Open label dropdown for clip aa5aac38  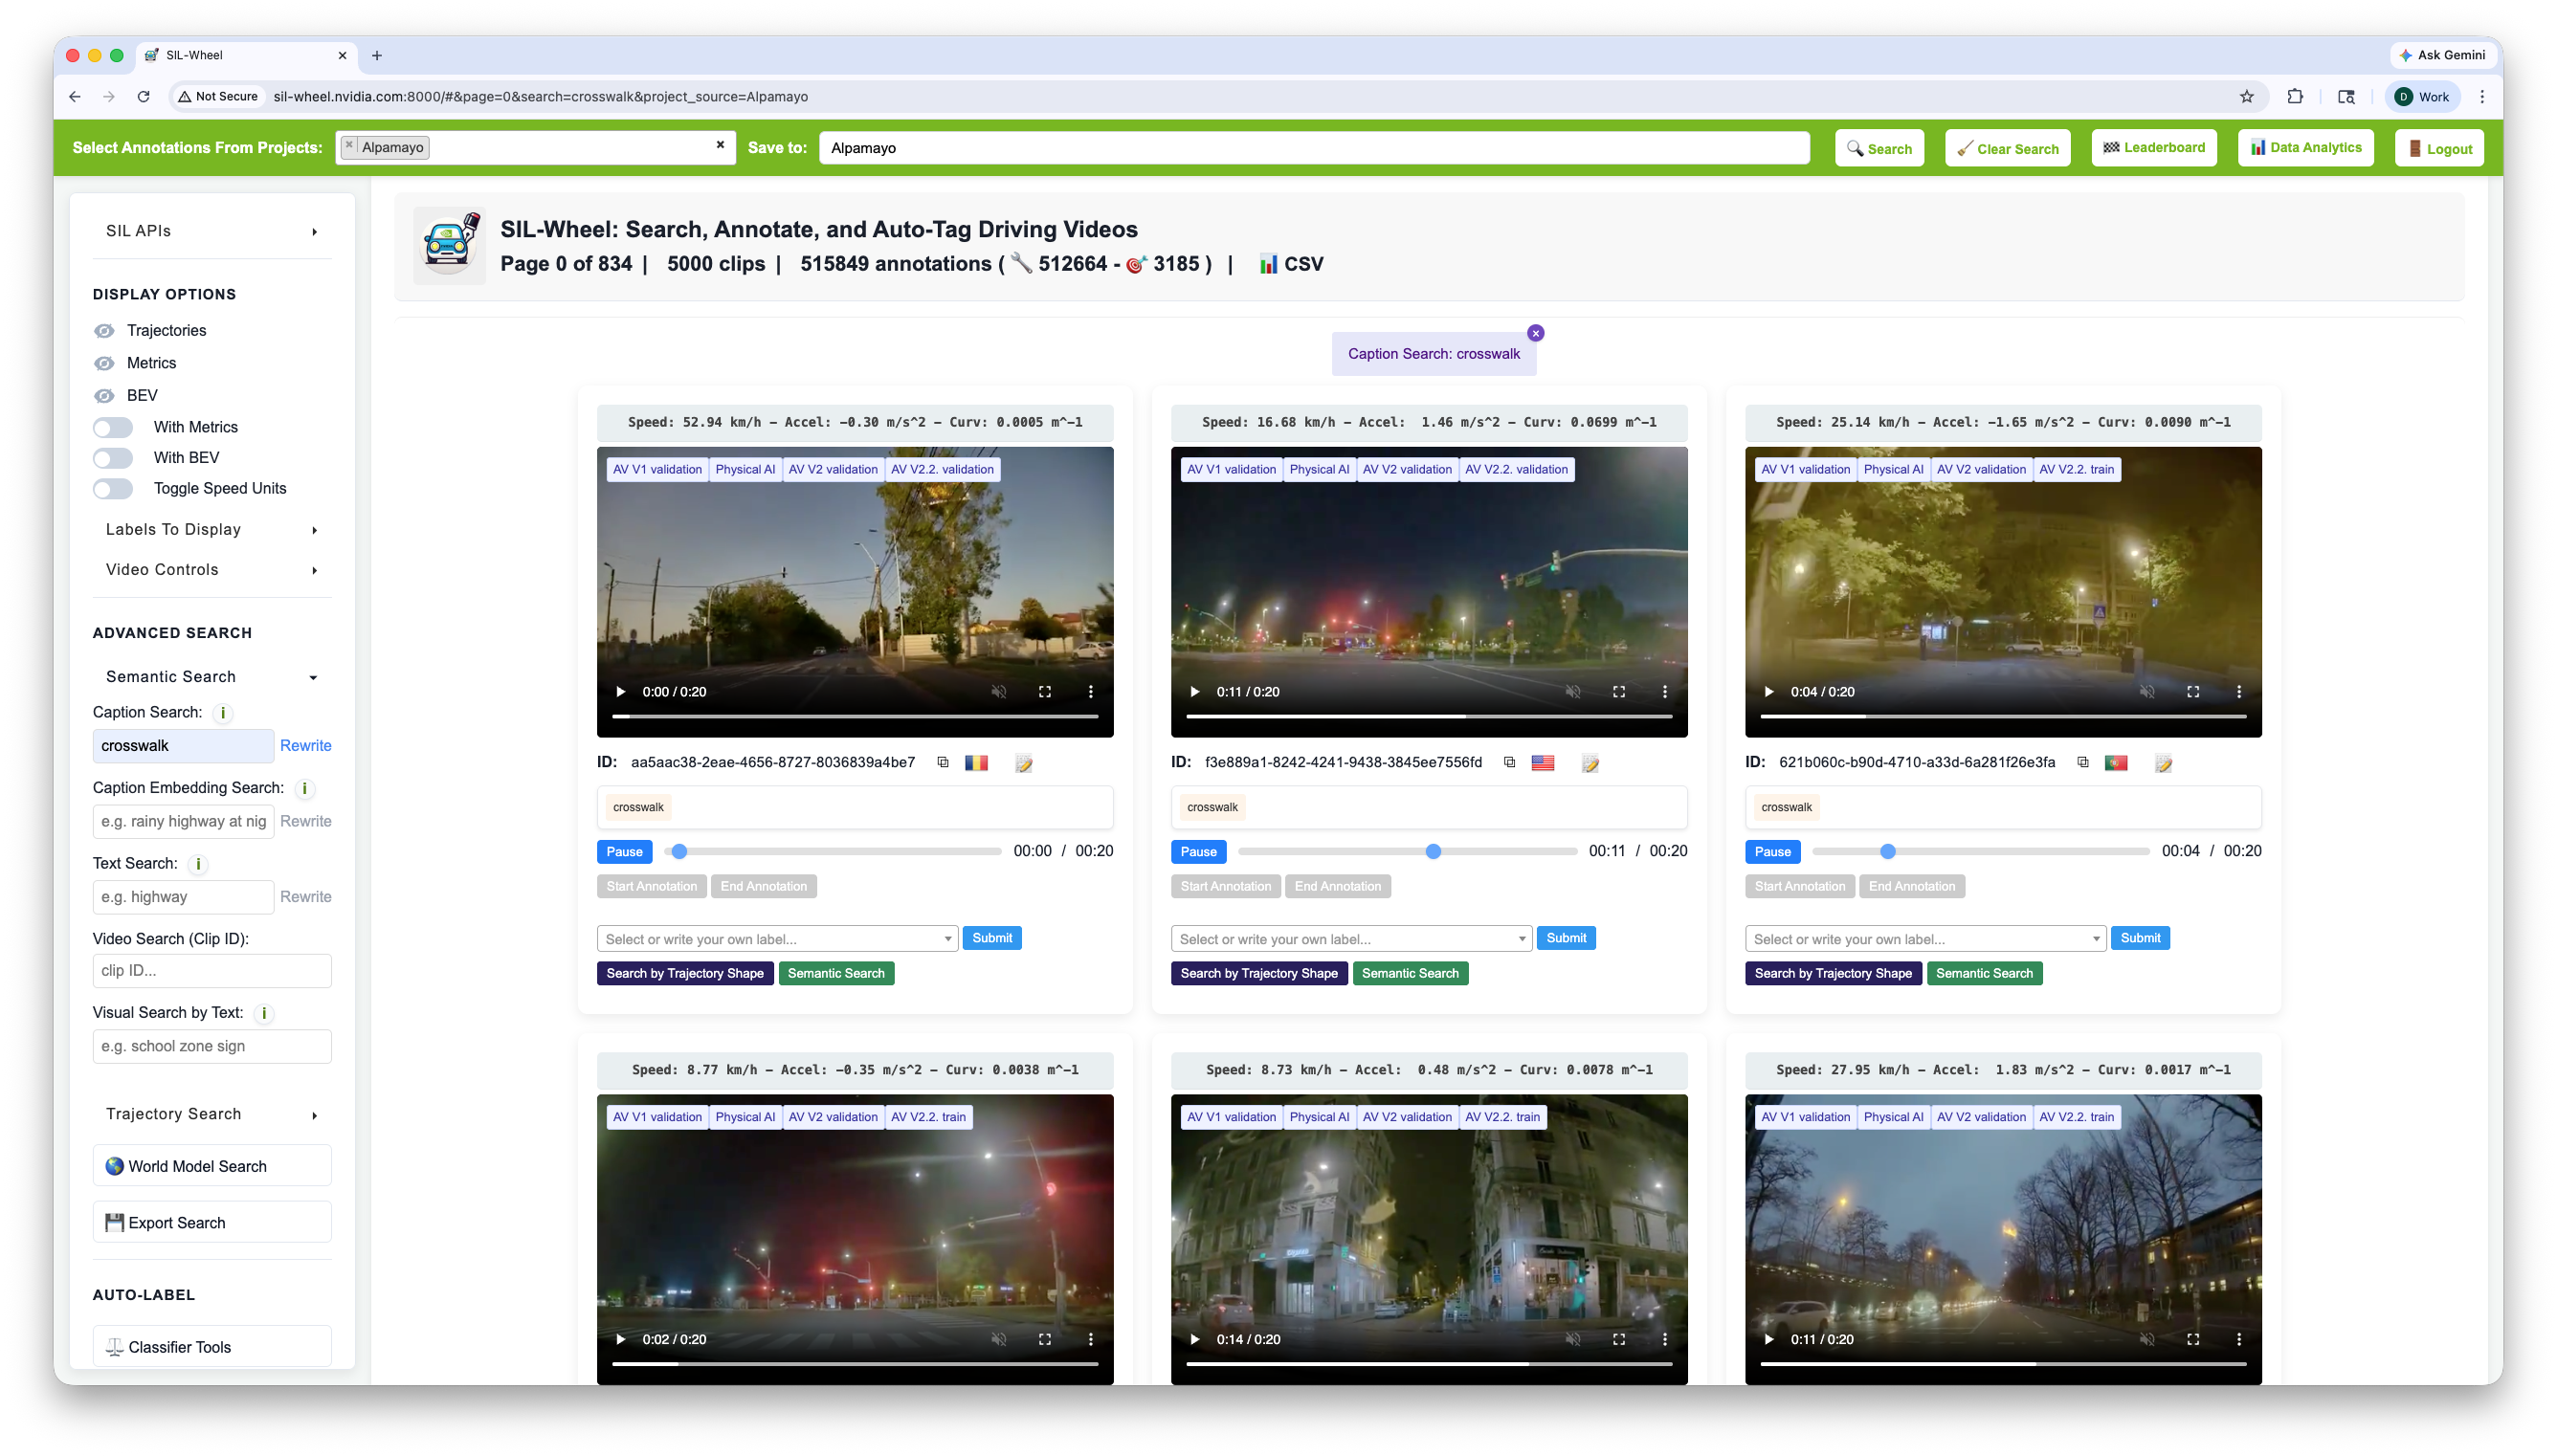point(777,940)
